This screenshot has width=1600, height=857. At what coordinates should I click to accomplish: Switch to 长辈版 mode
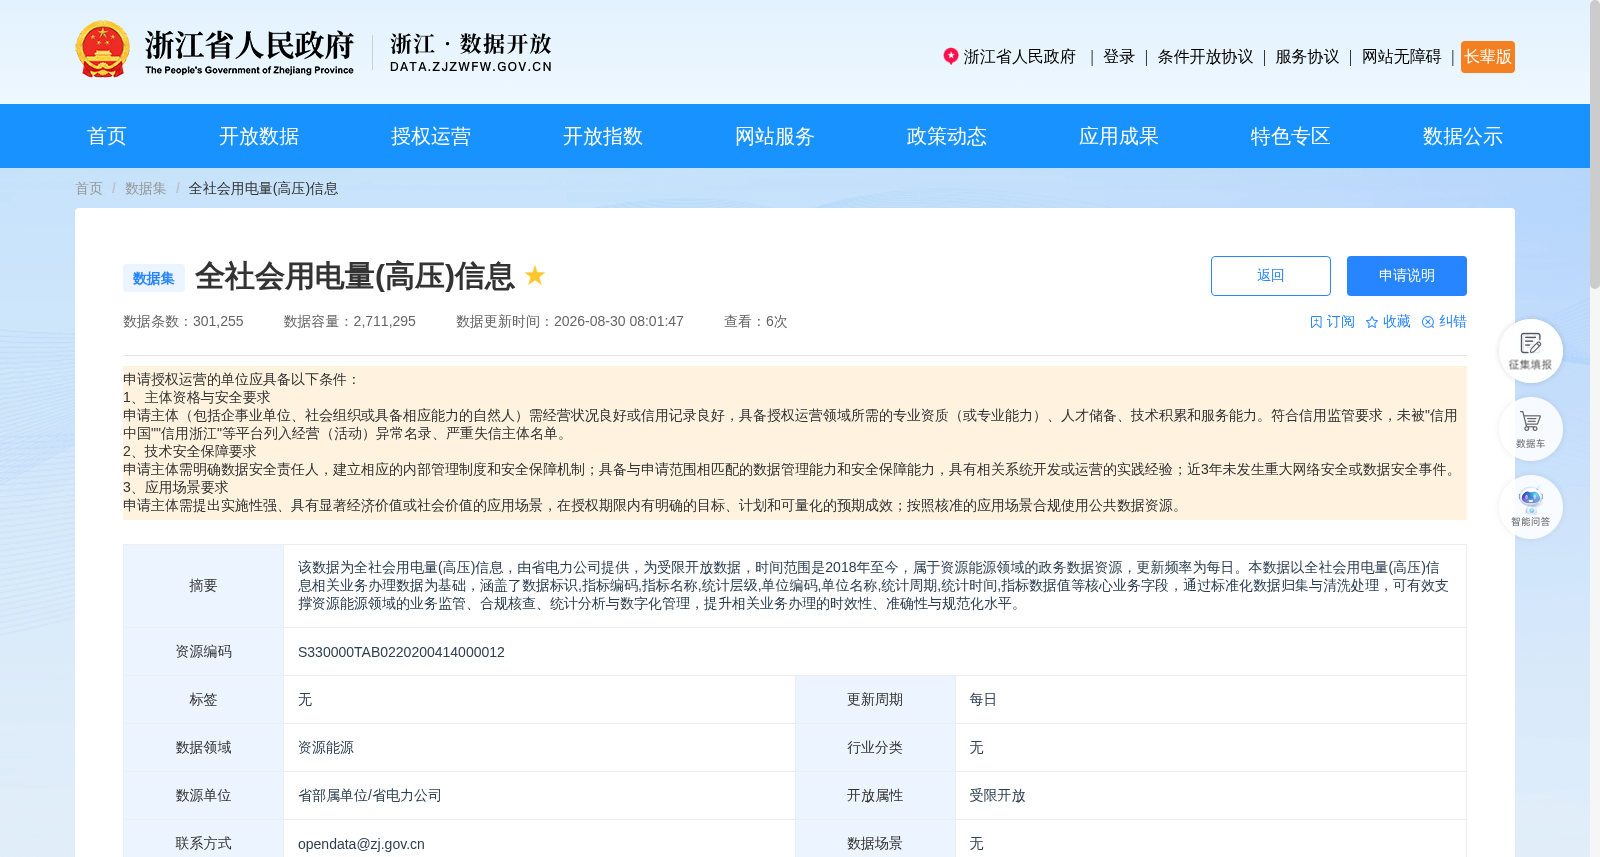click(x=1488, y=57)
